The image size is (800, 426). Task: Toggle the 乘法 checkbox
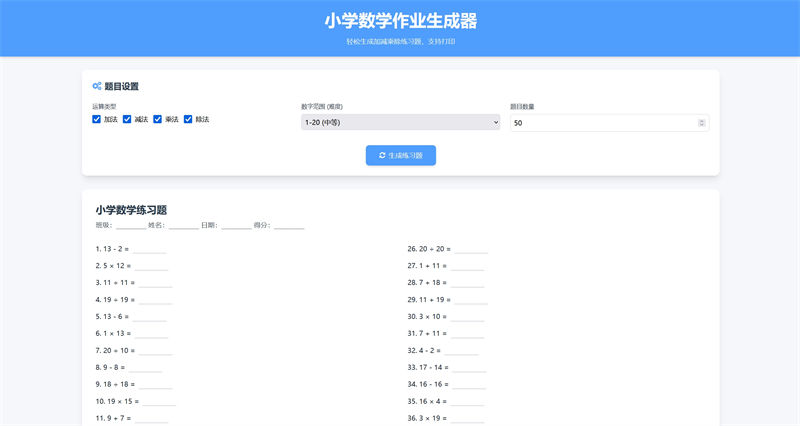[x=158, y=119]
